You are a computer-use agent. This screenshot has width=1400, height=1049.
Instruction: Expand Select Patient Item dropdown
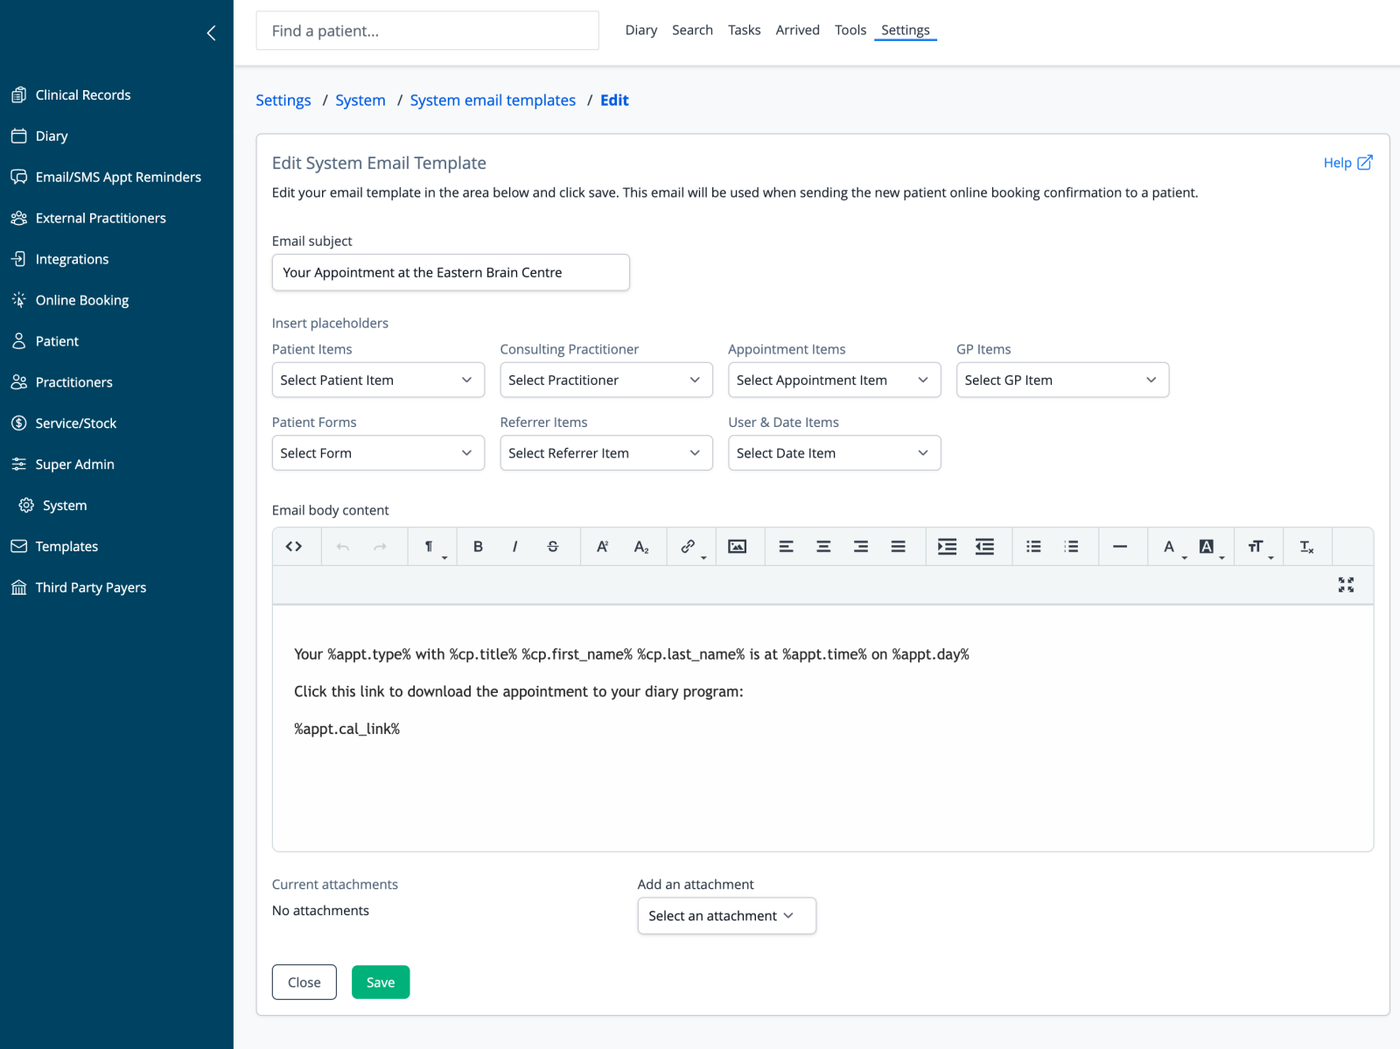tap(378, 380)
